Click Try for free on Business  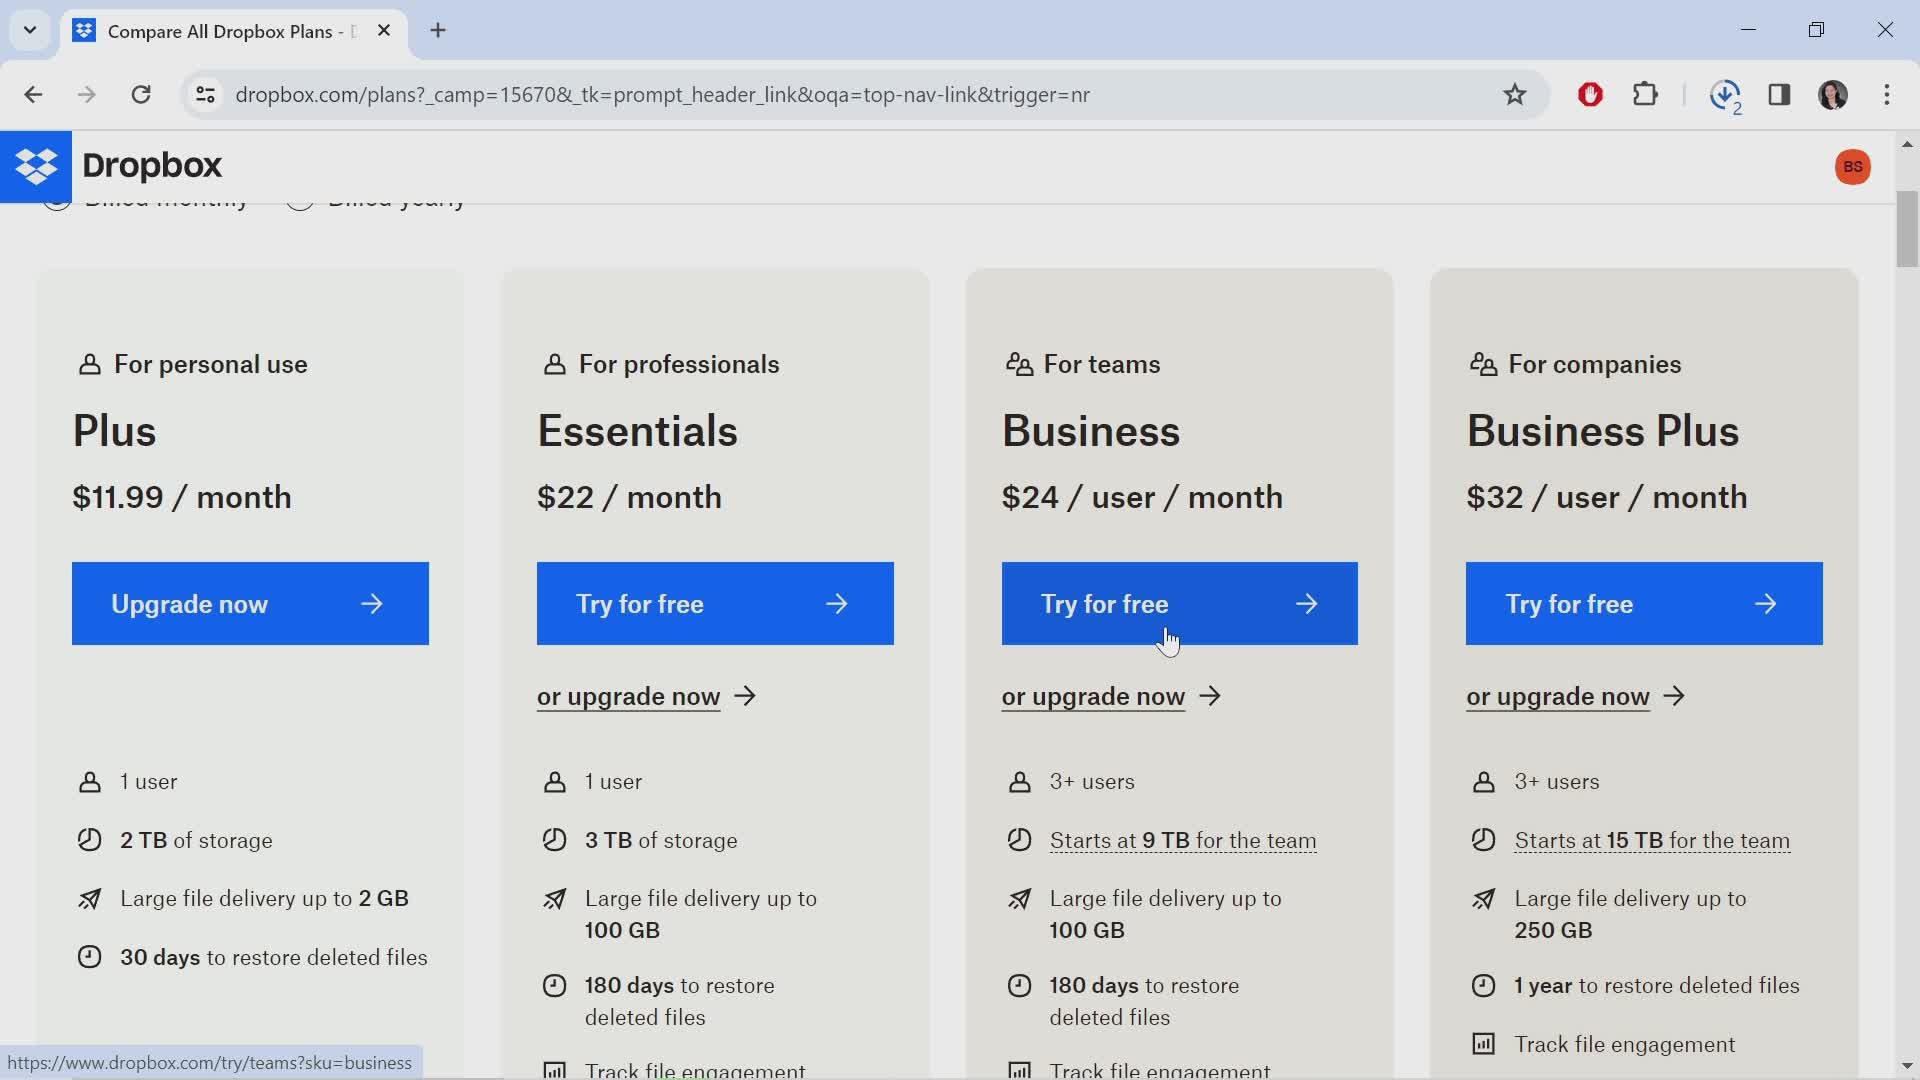point(1179,603)
